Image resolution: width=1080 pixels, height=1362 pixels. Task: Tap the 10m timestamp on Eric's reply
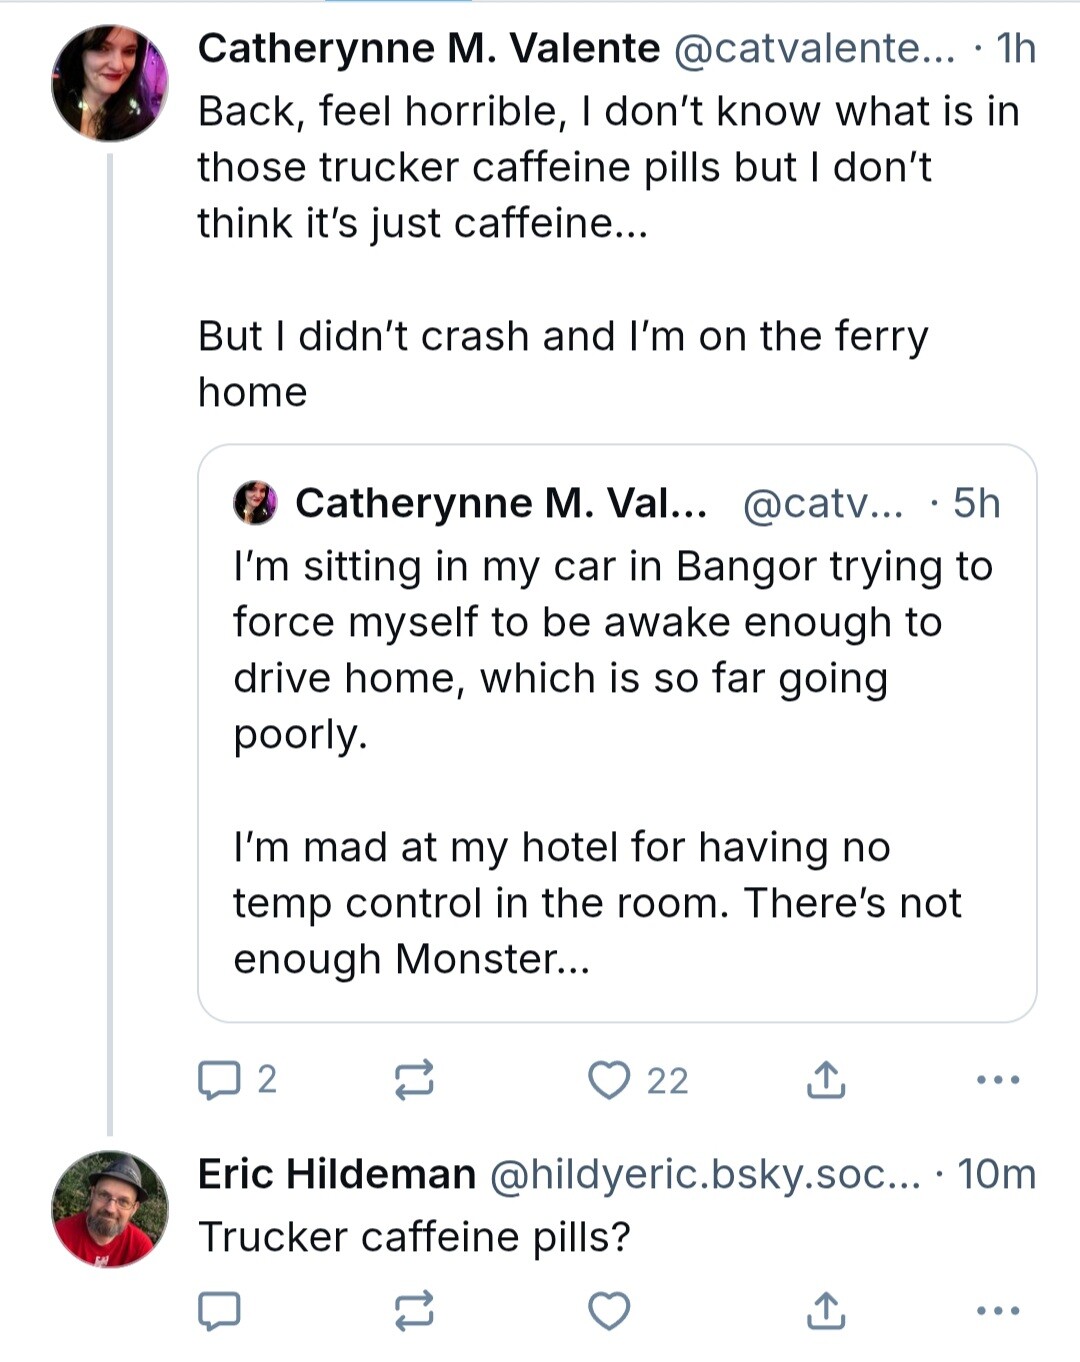point(997,1174)
